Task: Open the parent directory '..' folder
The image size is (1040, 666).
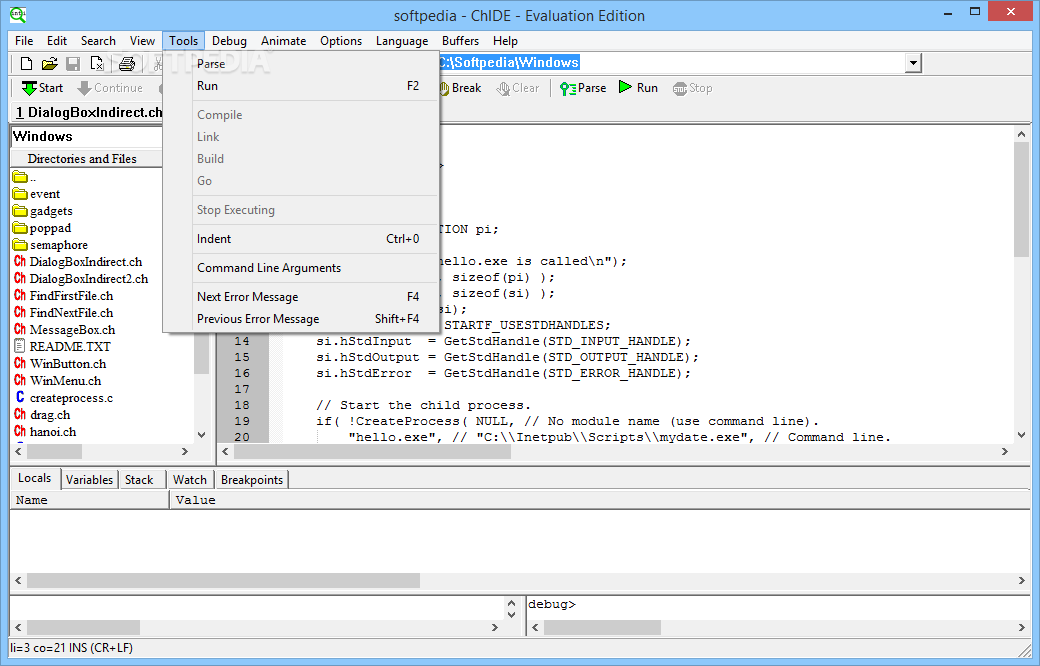Action: (x=24, y=177)
